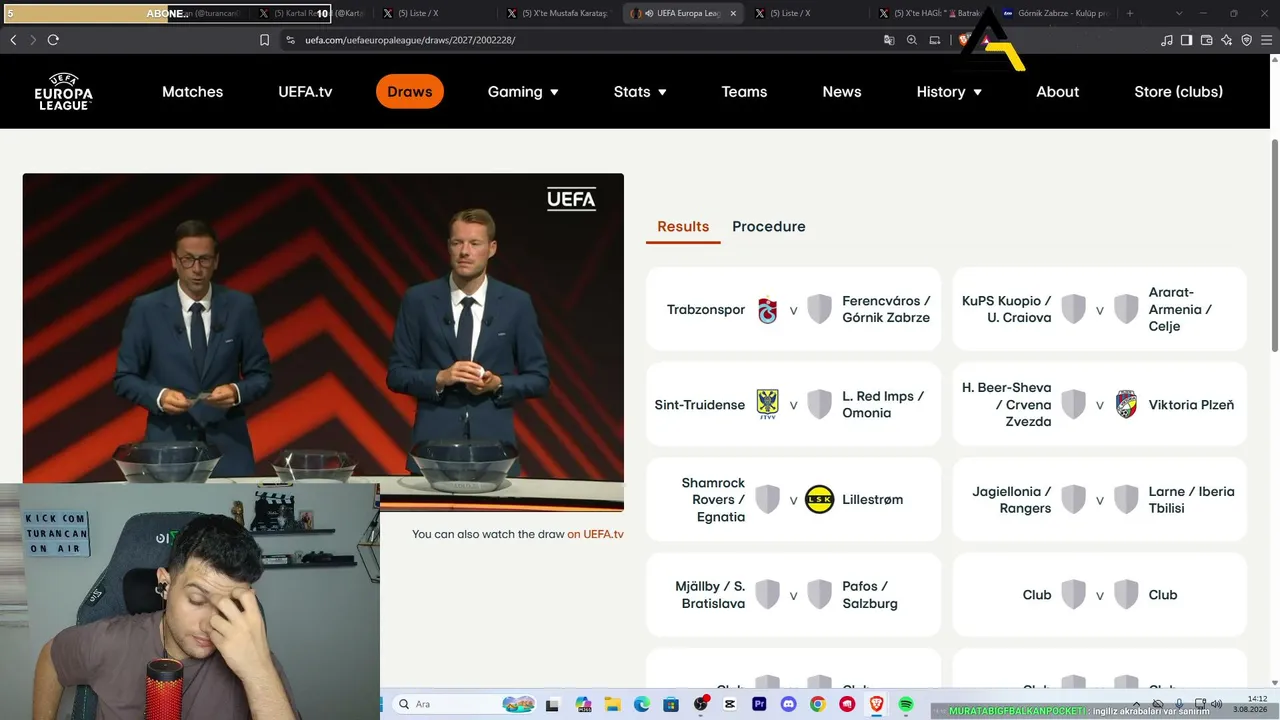Image resolution: width=1280 pixels, height=720 pixels.
Task: Open the Brave Shields lion icon
Action: [x=965, y=40]
